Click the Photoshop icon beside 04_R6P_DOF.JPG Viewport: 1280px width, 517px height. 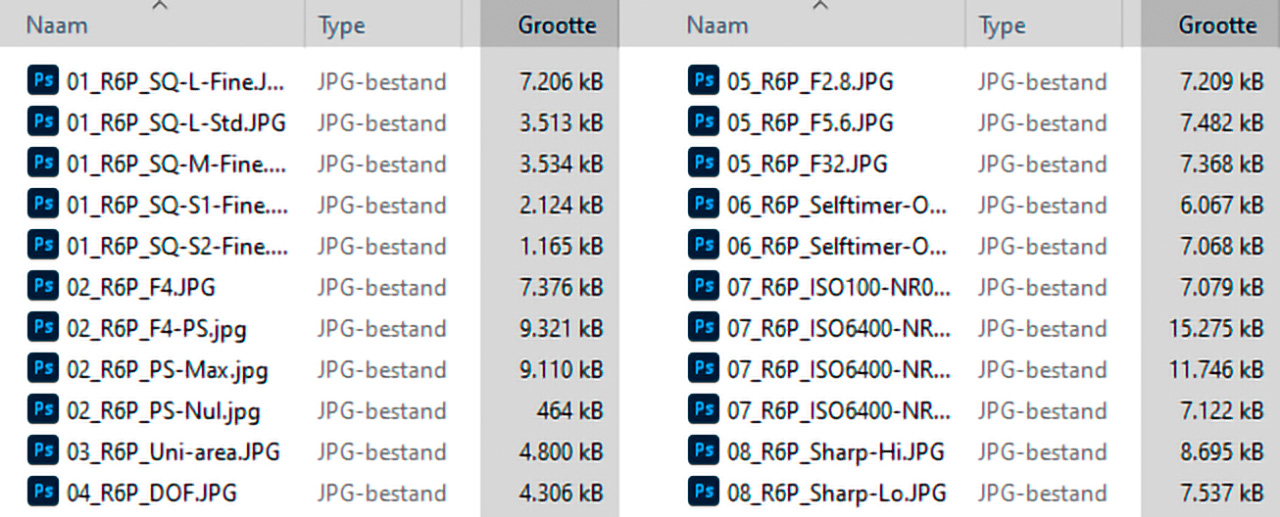[x=43, y=492]
